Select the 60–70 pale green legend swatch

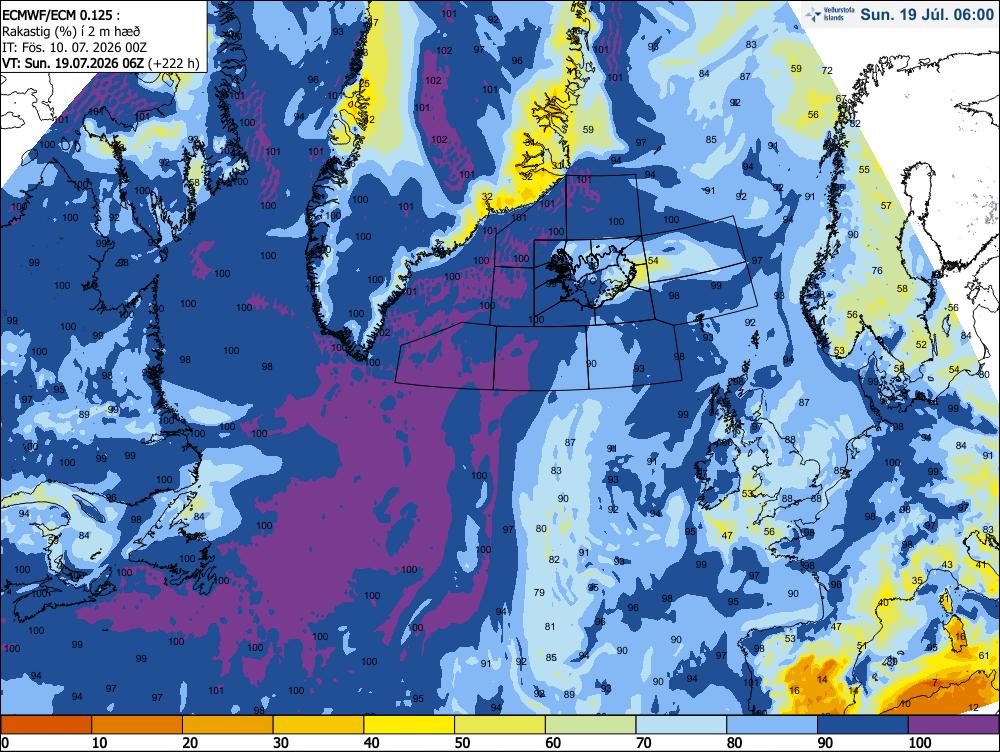click(590, 725)
